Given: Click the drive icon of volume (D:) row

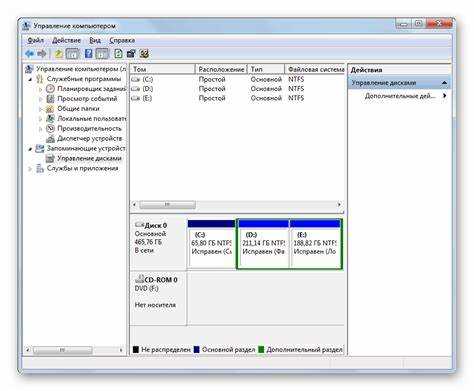Looking at the screenshot, I should coord(136,89).
